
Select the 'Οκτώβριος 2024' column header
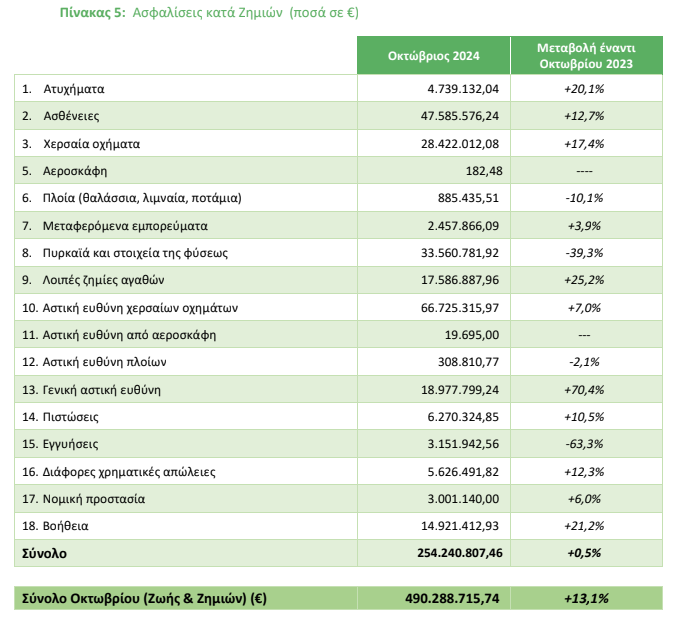[433, 56]
